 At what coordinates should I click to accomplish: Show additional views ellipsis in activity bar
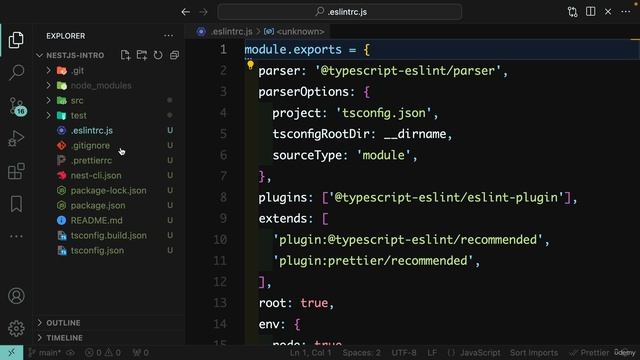(x=16, y=236)
